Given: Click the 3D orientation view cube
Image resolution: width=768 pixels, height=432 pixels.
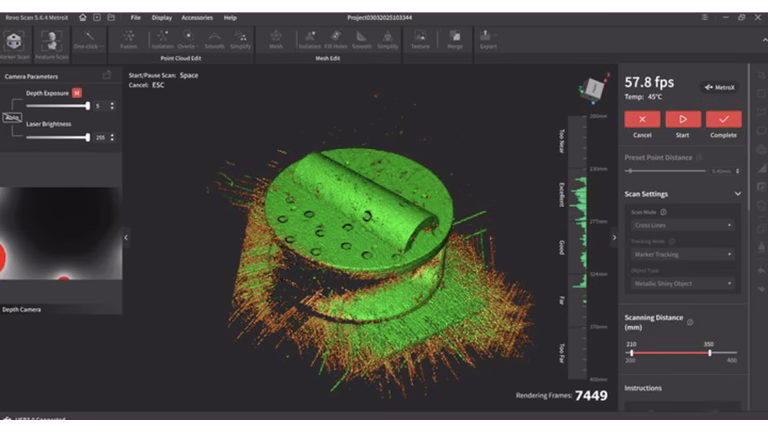Looking at the screenshot, I should pyautogui.click(x=593, y=90).
